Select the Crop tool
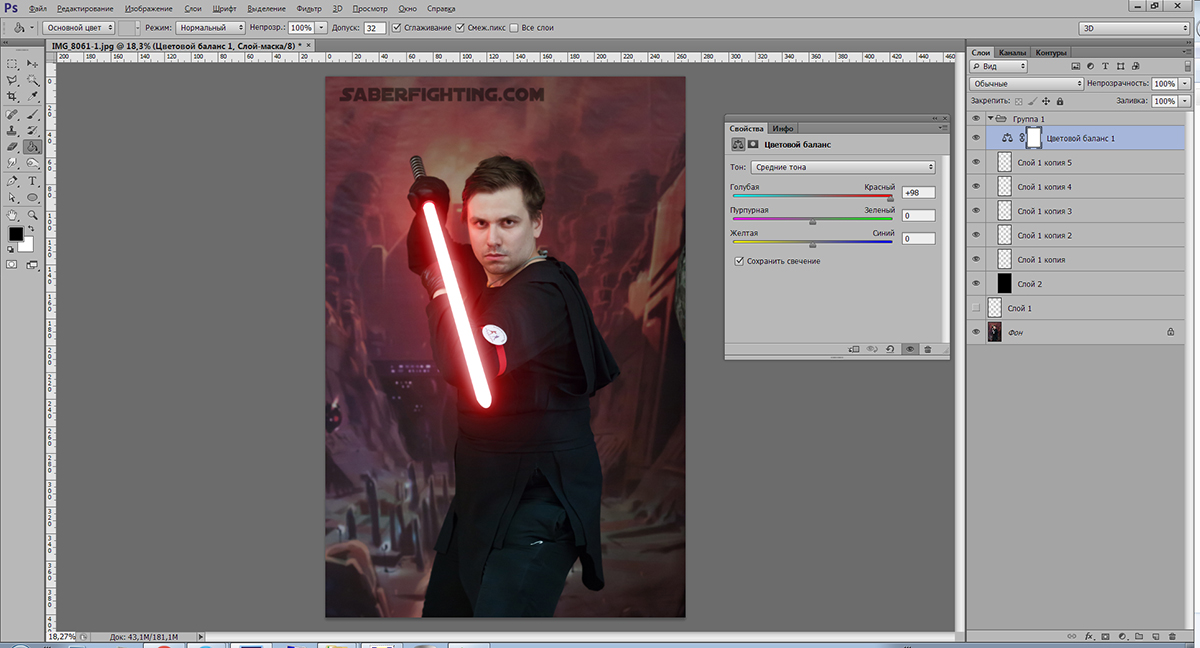Image resolution: width=1200 pixels, height=648 pixels. (x=12, y=96)
